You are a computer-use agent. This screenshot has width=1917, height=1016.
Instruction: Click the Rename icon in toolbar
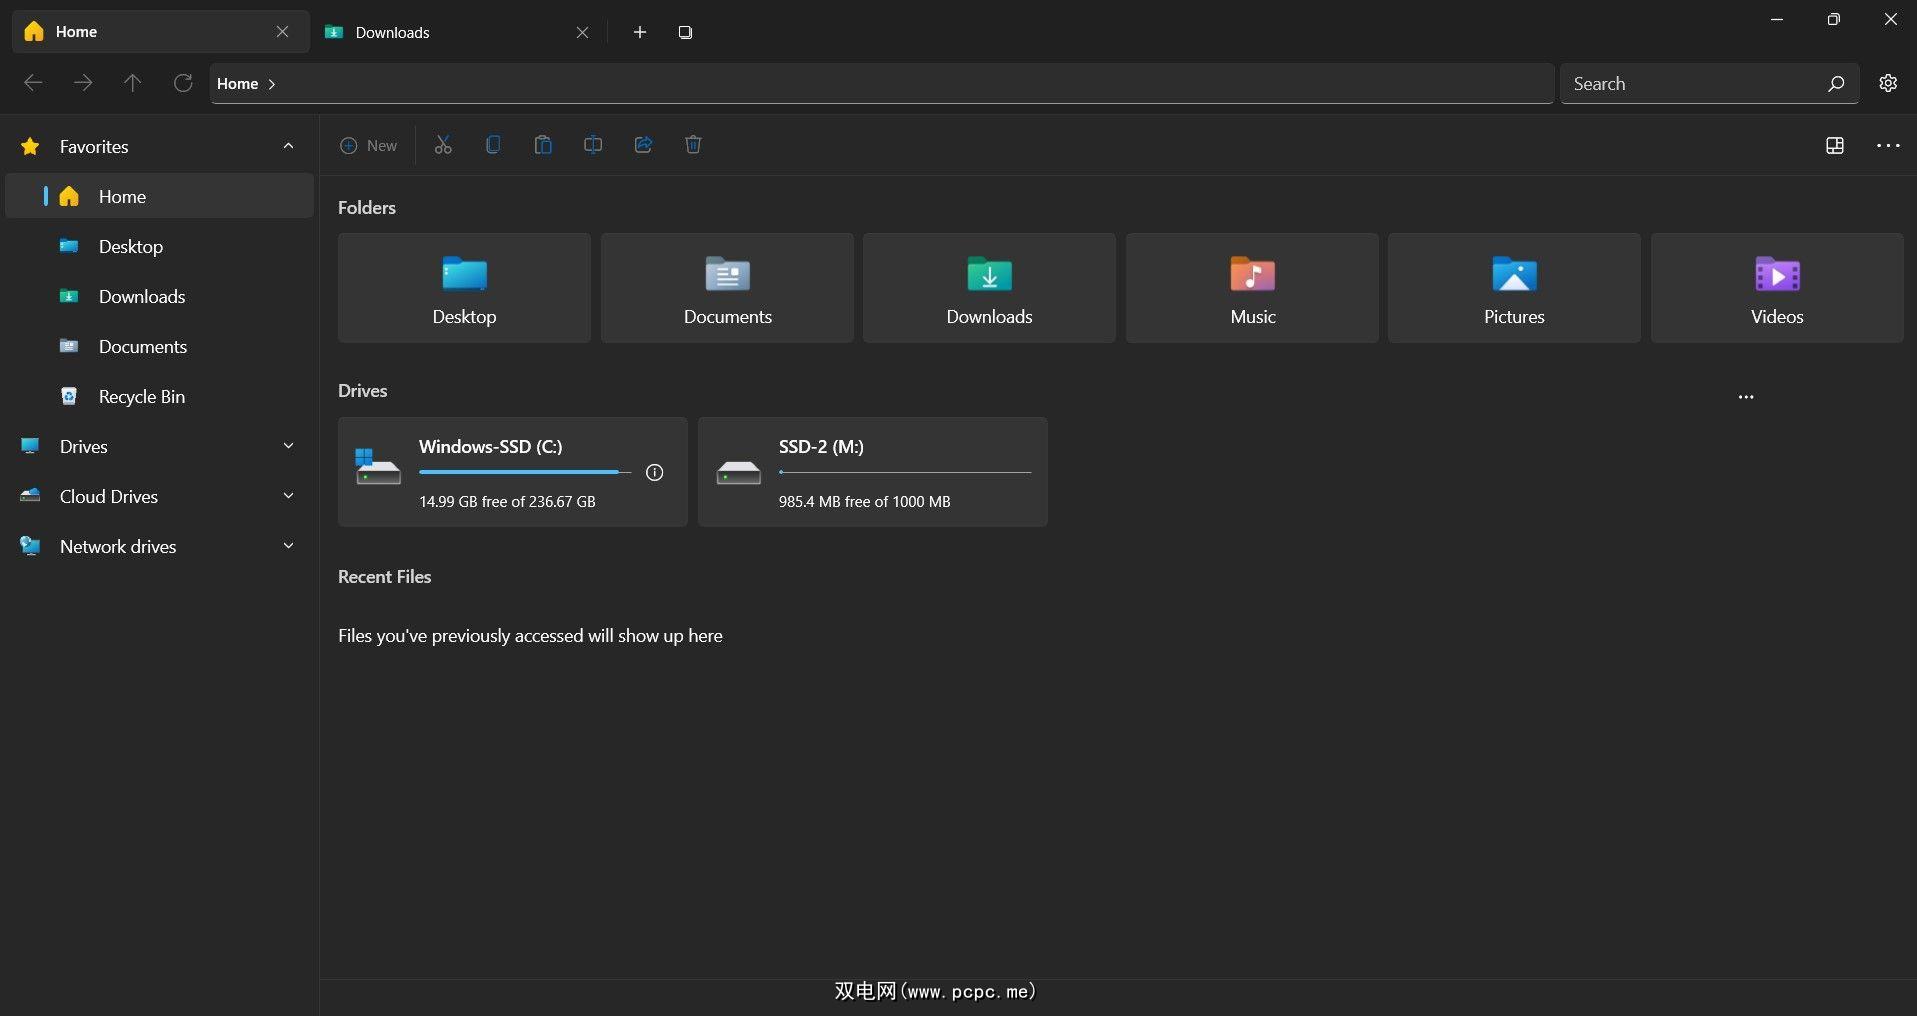[593, 145]
